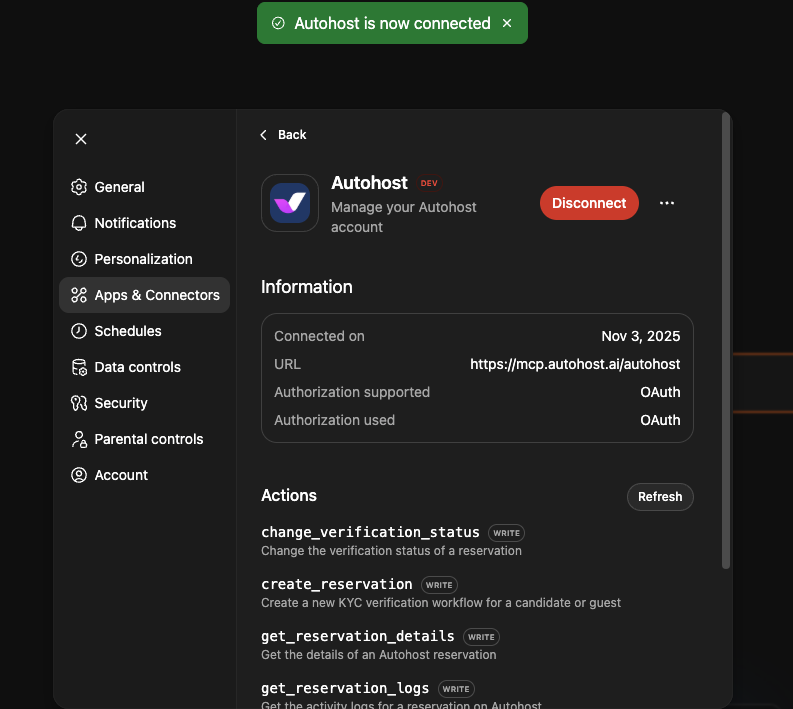The width and height of the screenshot is (793, 709).
Task: Select the change_verification_status action
Action: [370, 532]
